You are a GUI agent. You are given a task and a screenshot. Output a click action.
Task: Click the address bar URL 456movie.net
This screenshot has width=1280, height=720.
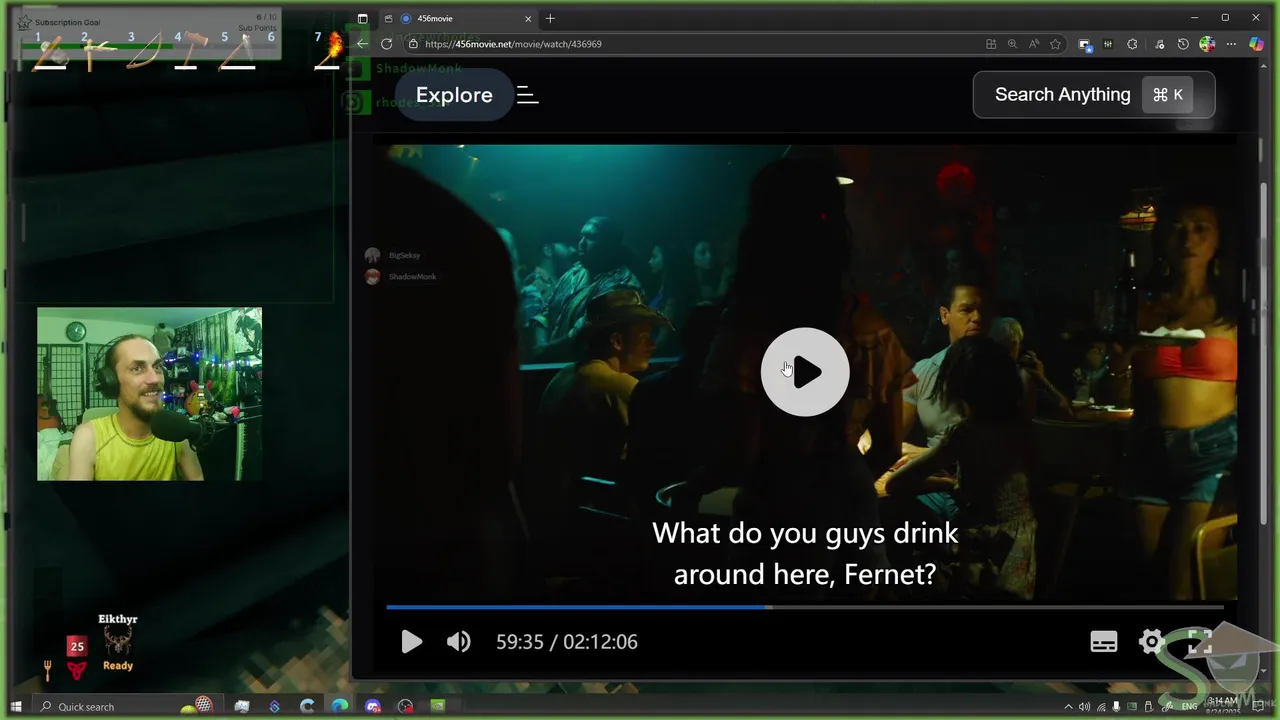tap(513, 44)
